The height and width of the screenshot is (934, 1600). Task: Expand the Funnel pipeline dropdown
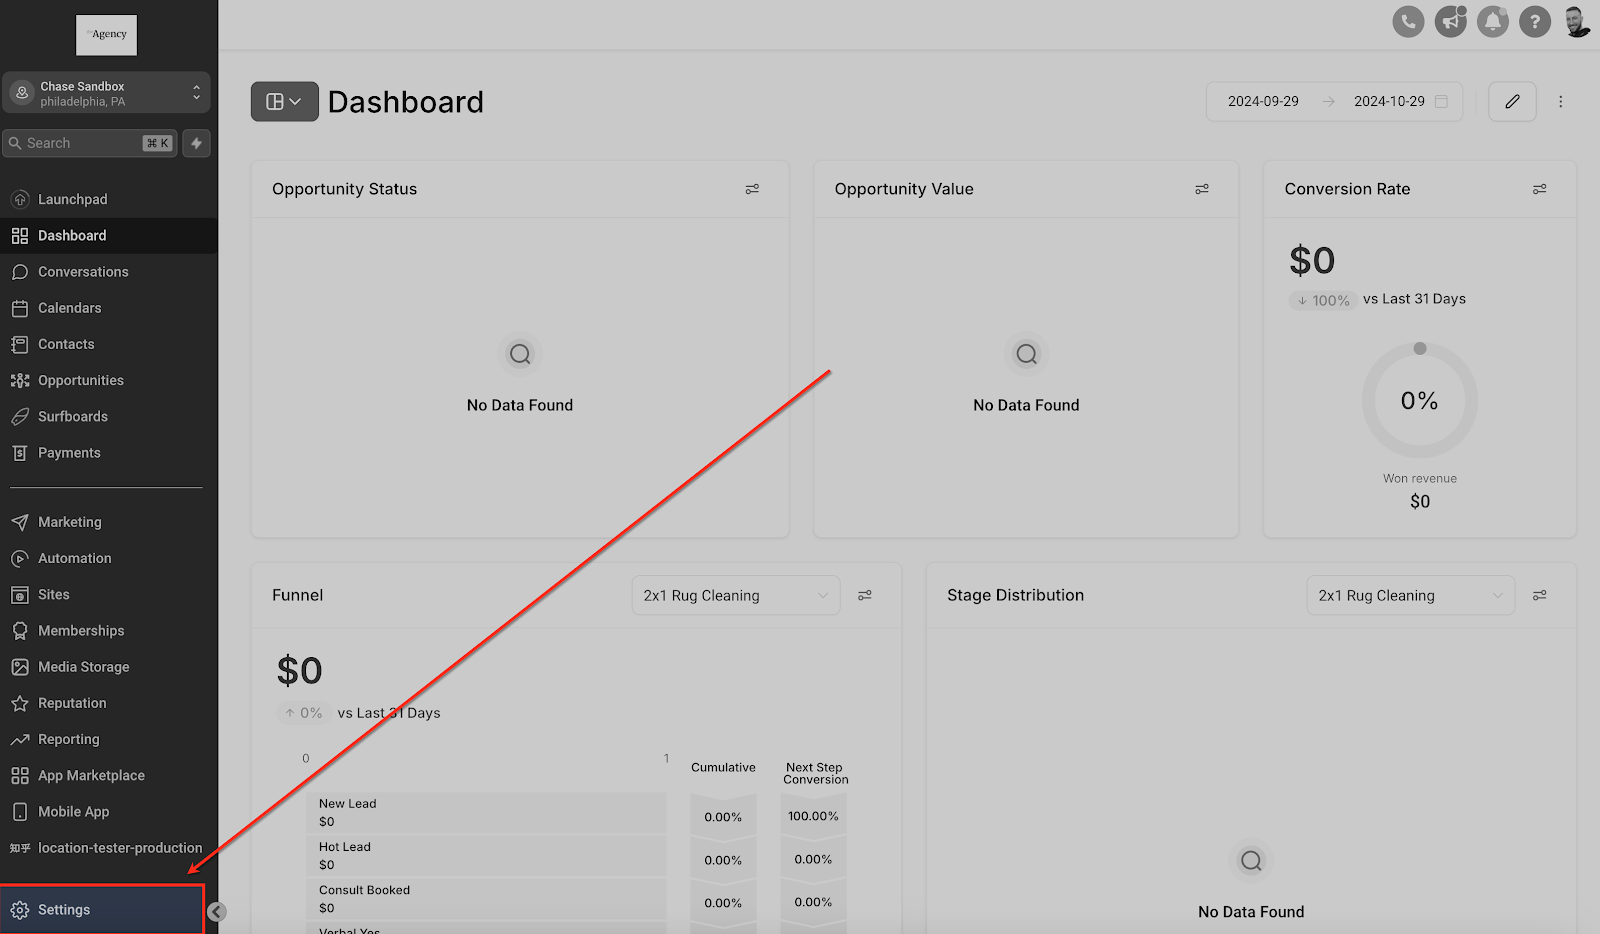point(736,595)
